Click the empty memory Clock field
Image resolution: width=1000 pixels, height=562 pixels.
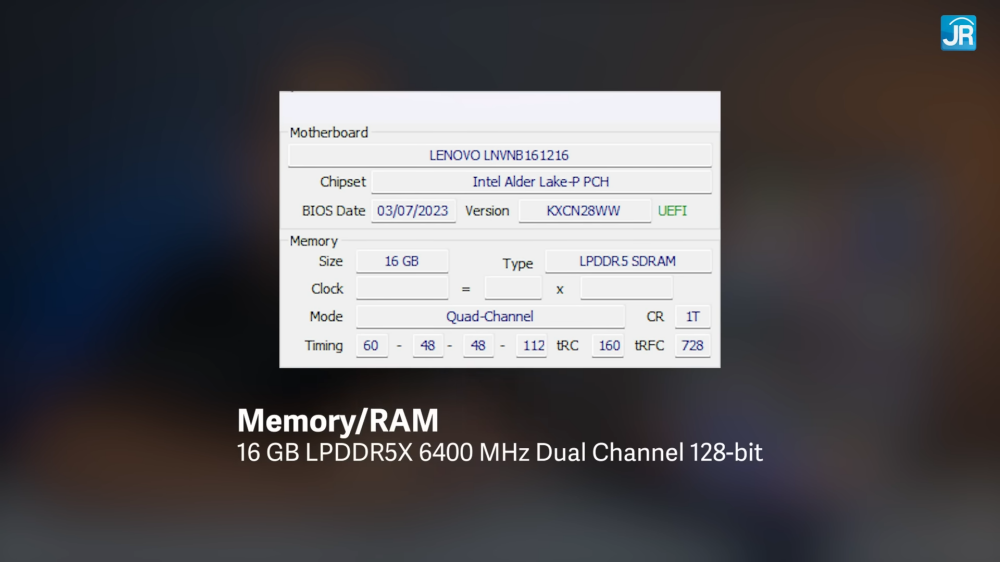(x=402, y=288)
